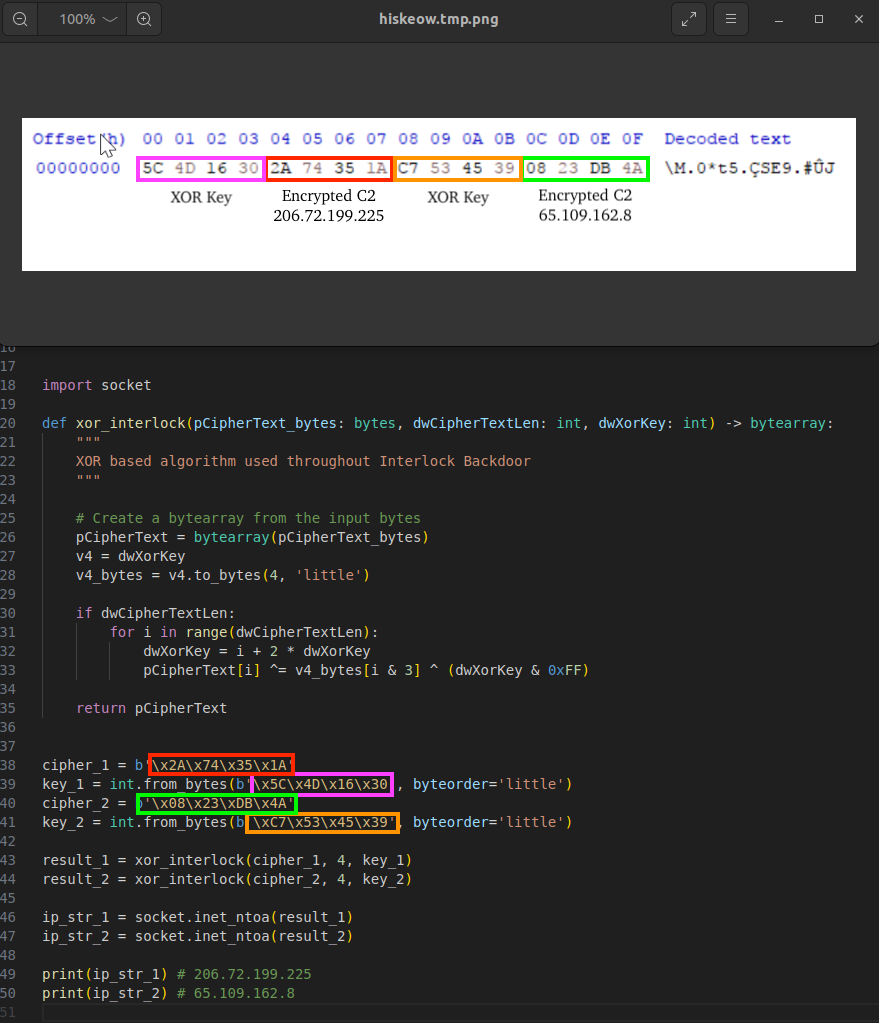Maximize the image viewer window
Screen dimensions: 879x1023
(819, 20)
